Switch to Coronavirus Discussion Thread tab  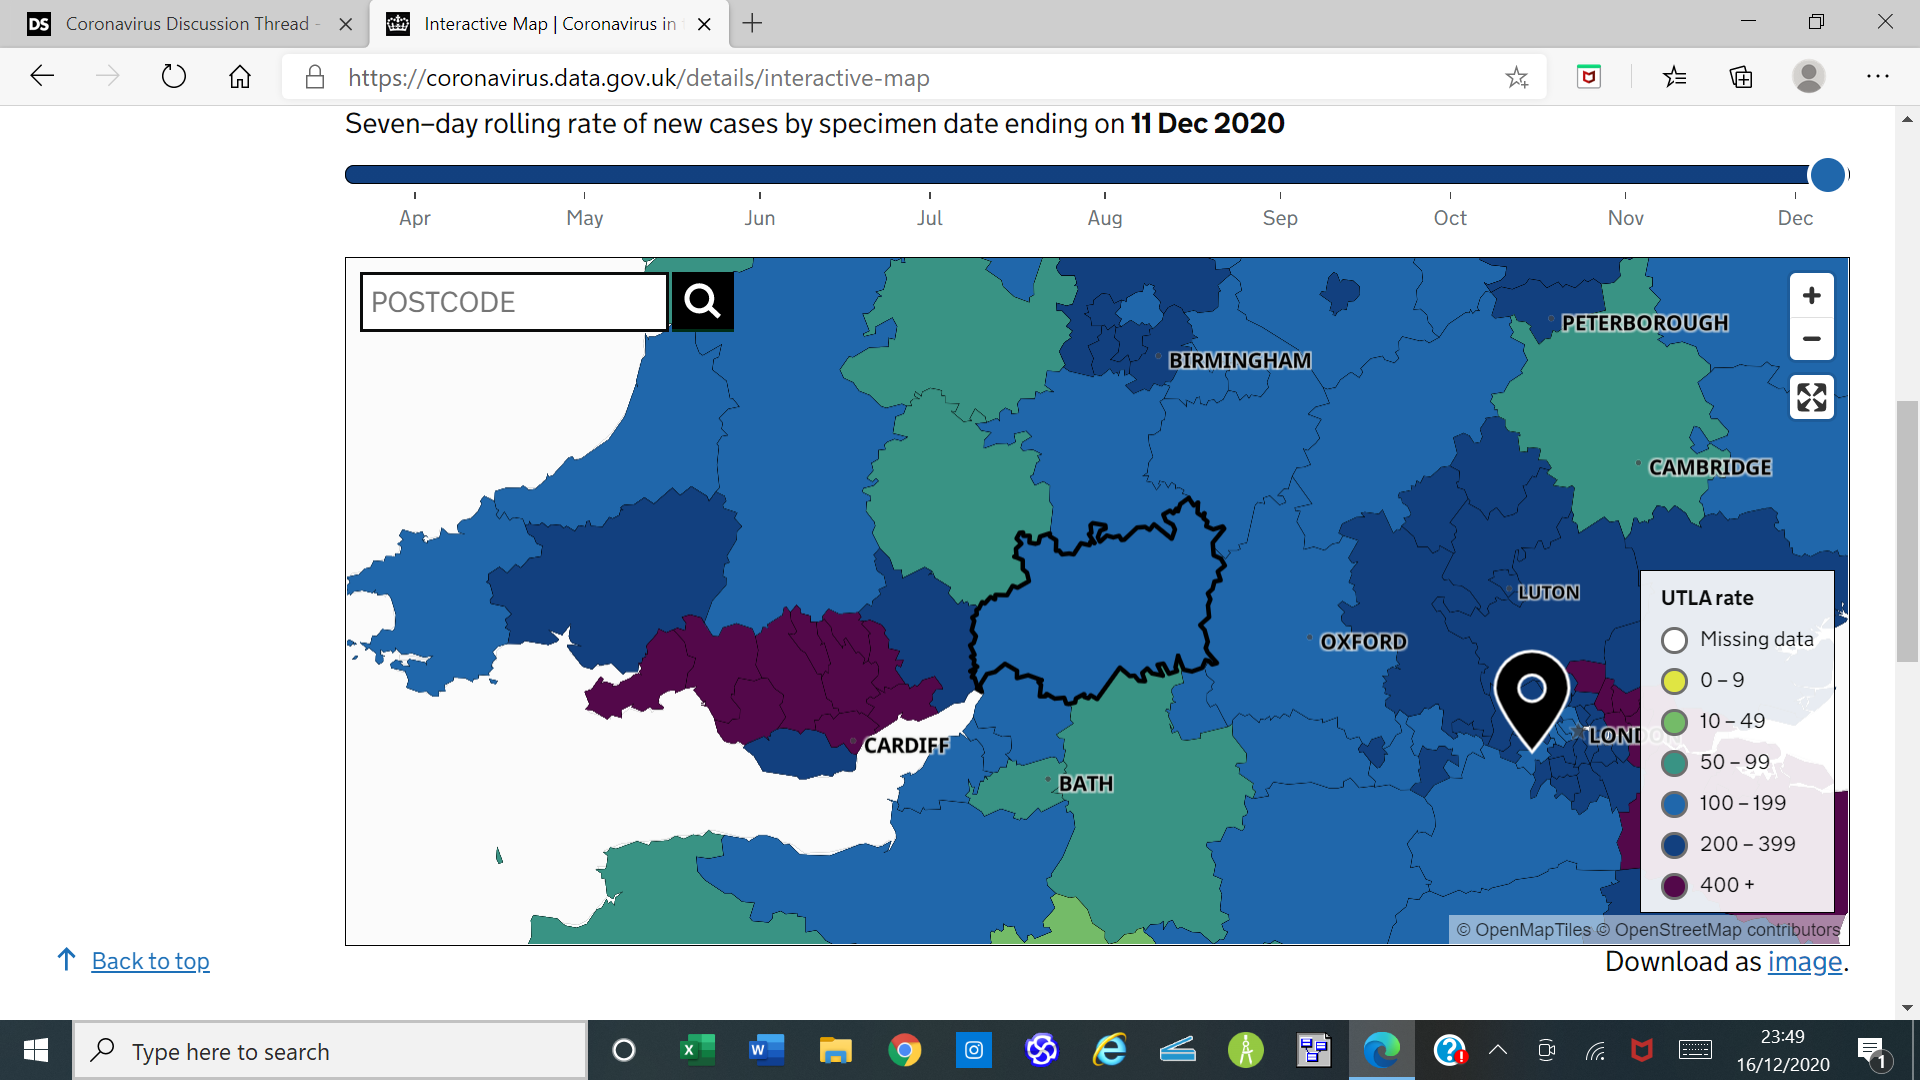point(187,24)
